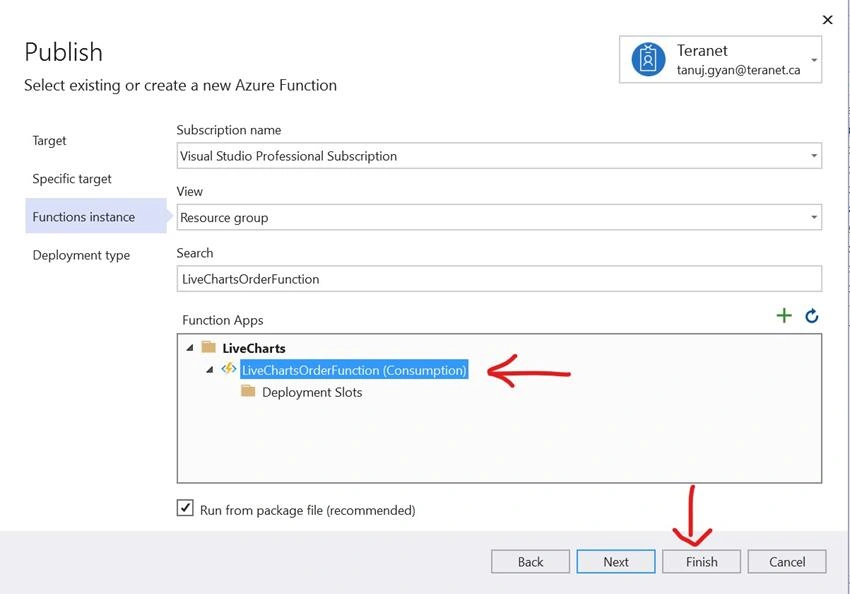Go to the Target step
The image size is (850, 594).
point(49,140)
